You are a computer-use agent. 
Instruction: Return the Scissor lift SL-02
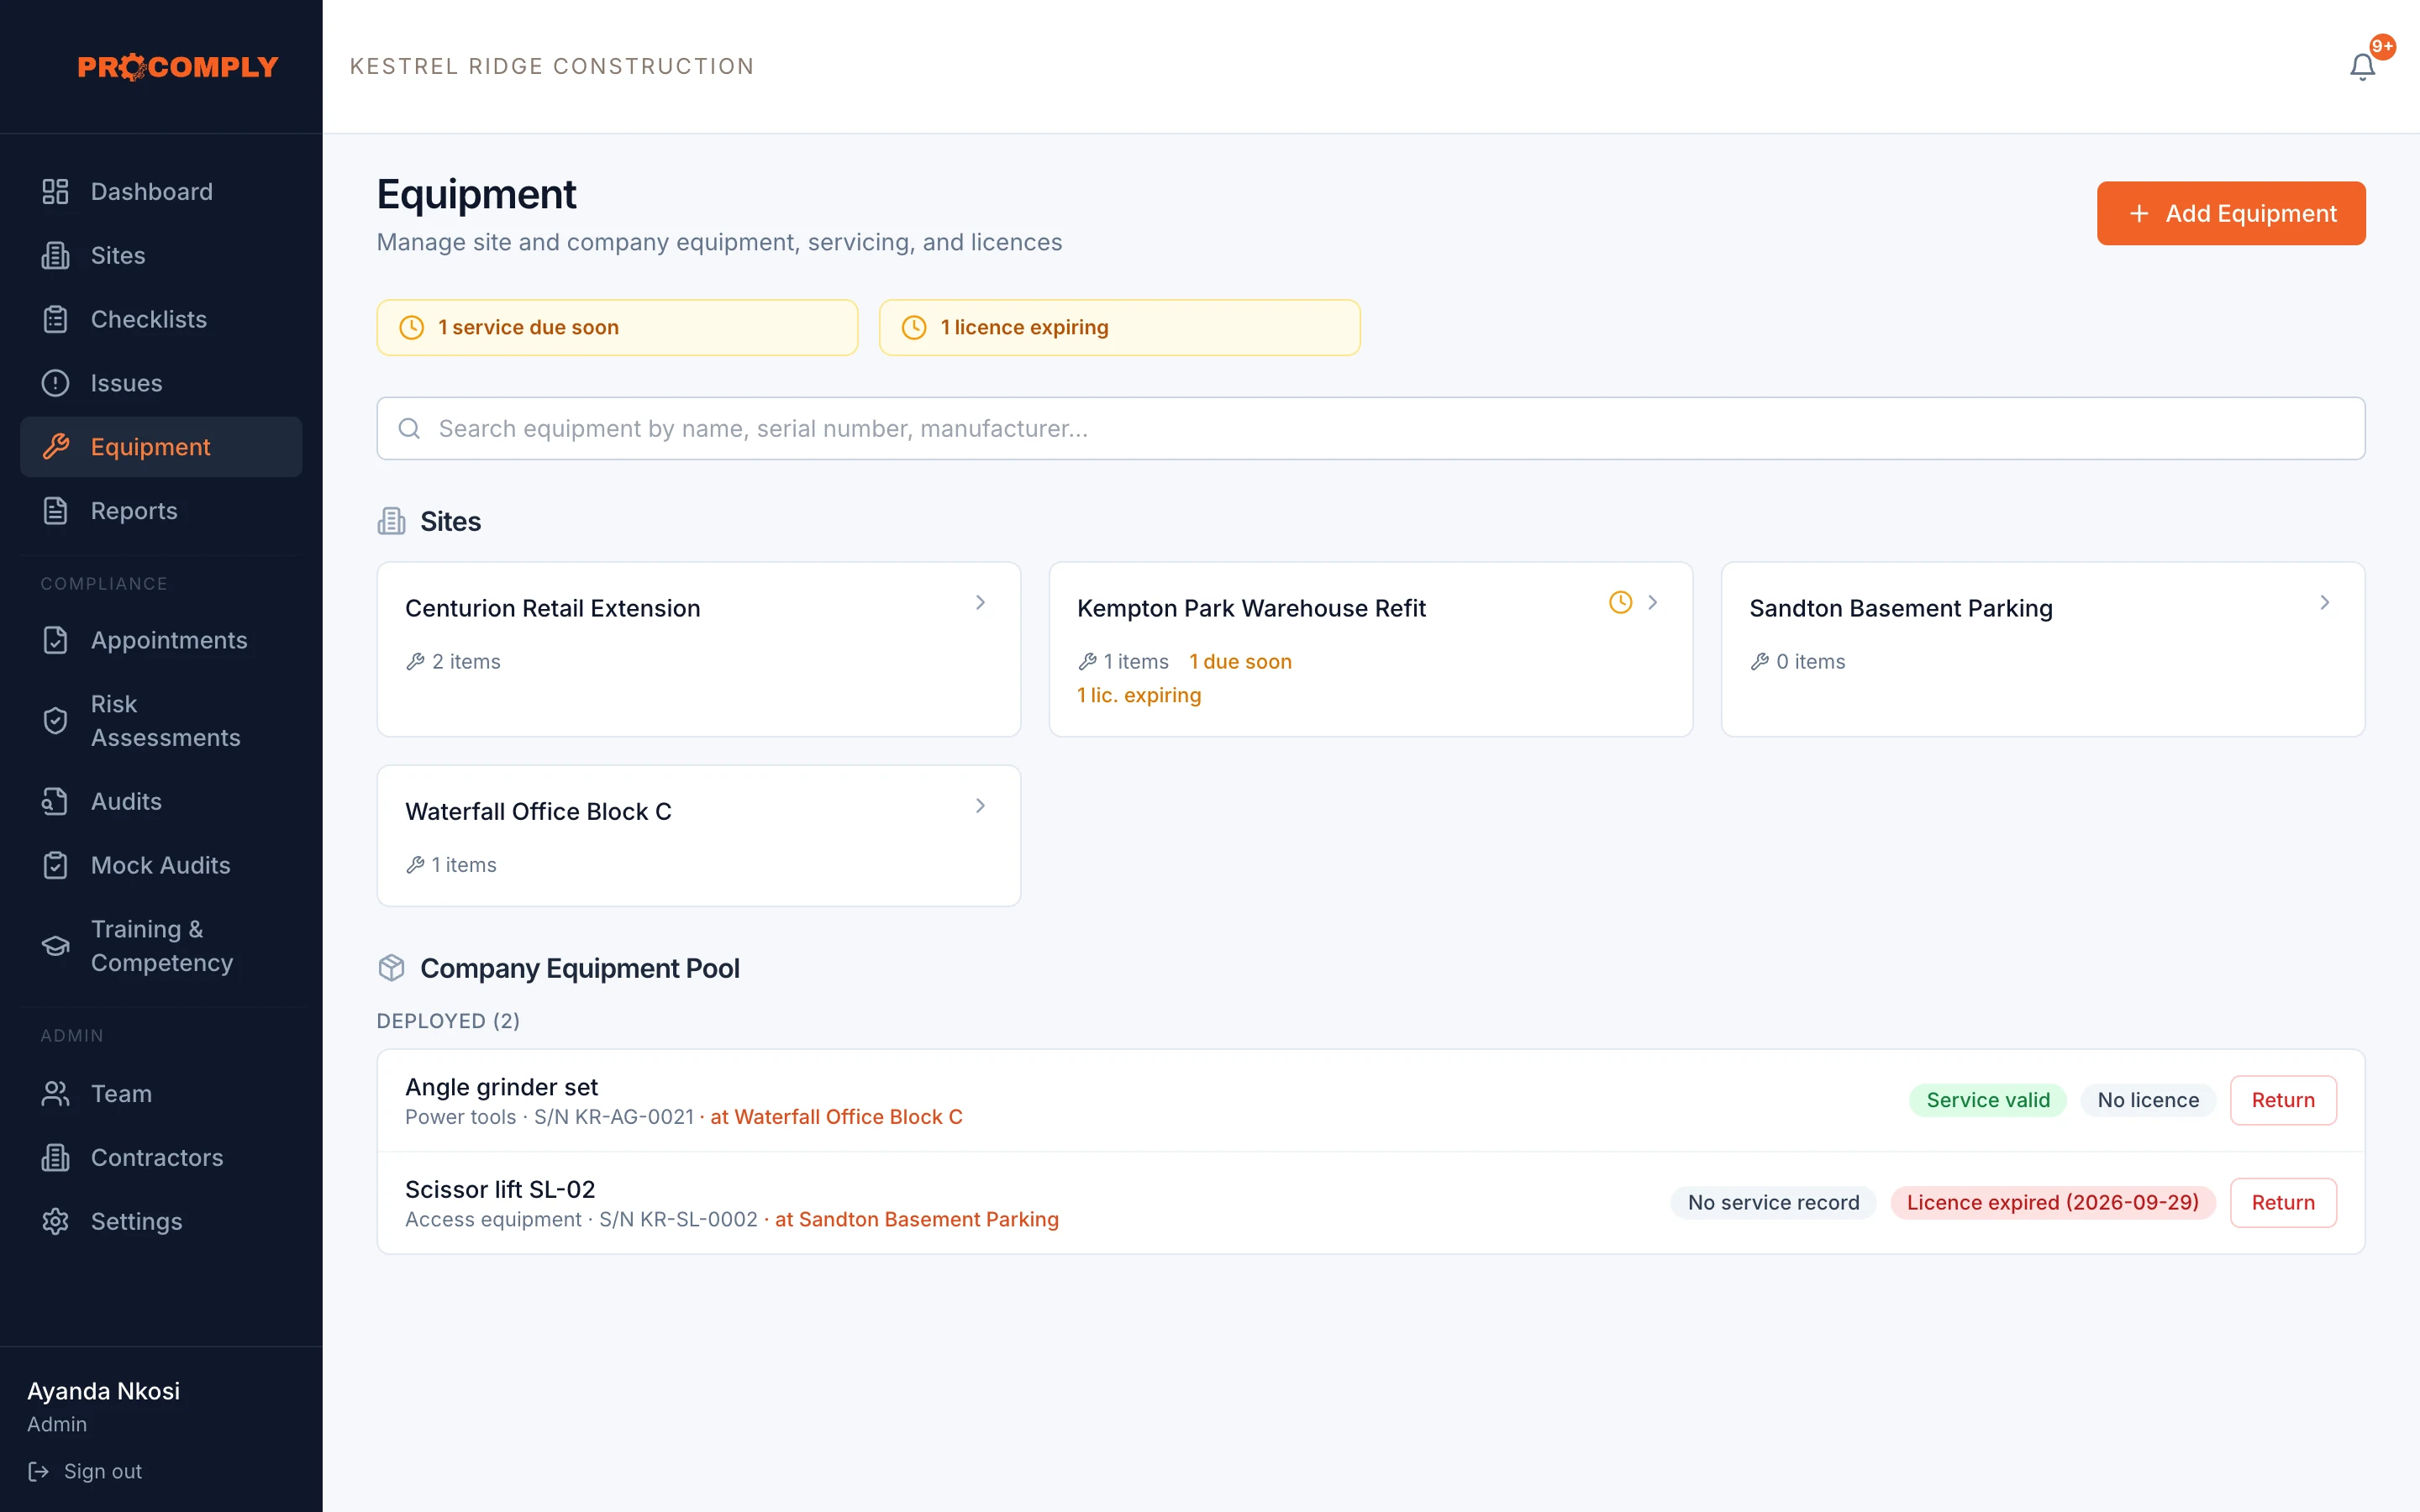2283,1202
